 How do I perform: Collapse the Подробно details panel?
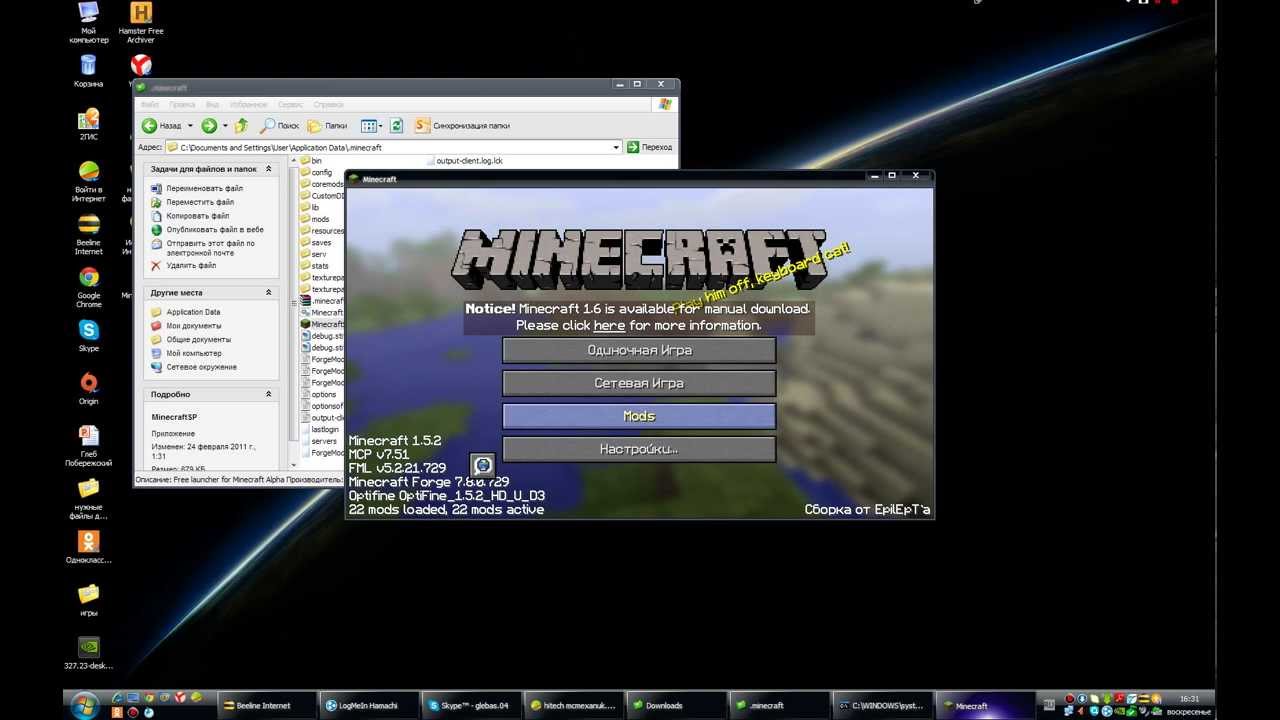[268, 395]
